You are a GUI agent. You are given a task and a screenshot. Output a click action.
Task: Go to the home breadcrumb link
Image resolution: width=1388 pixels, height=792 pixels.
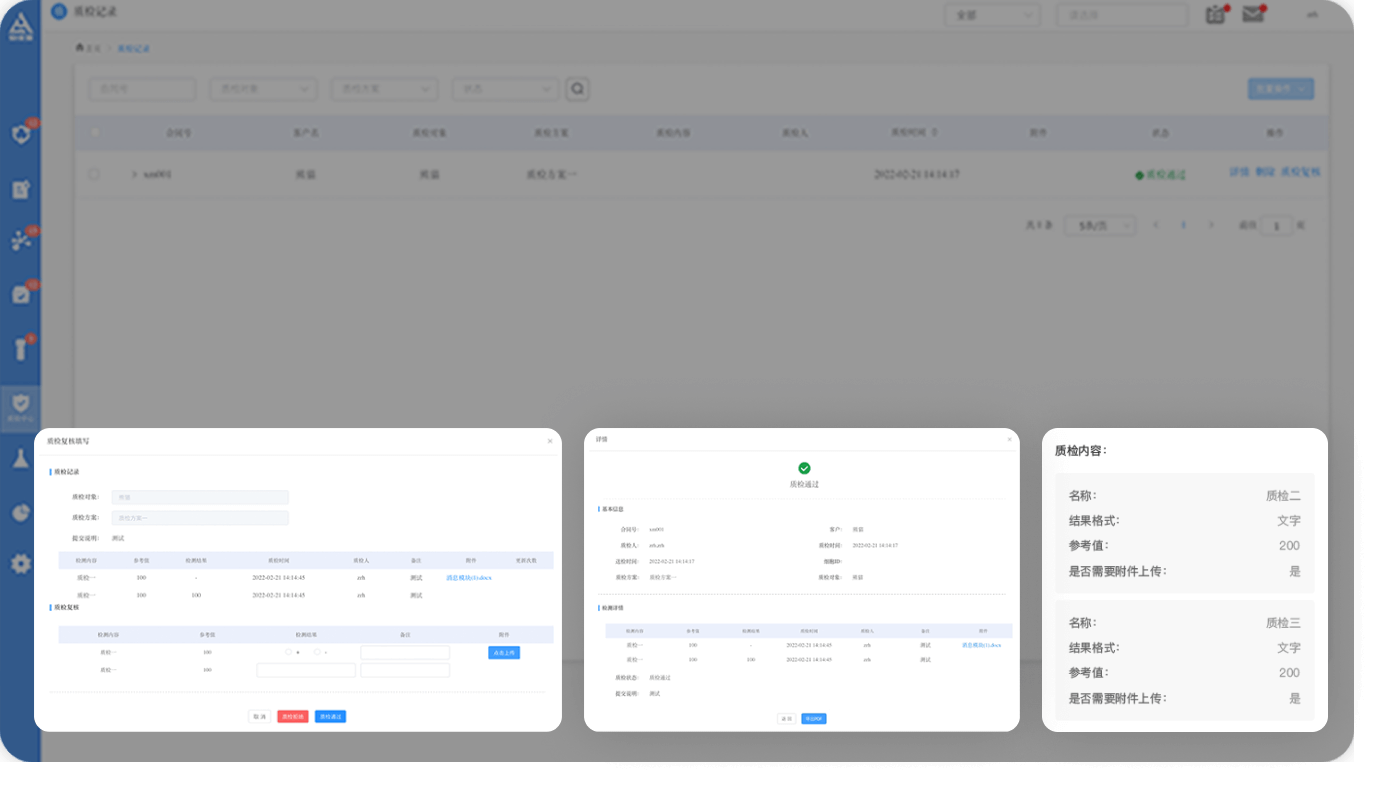(x=88, y=48)
